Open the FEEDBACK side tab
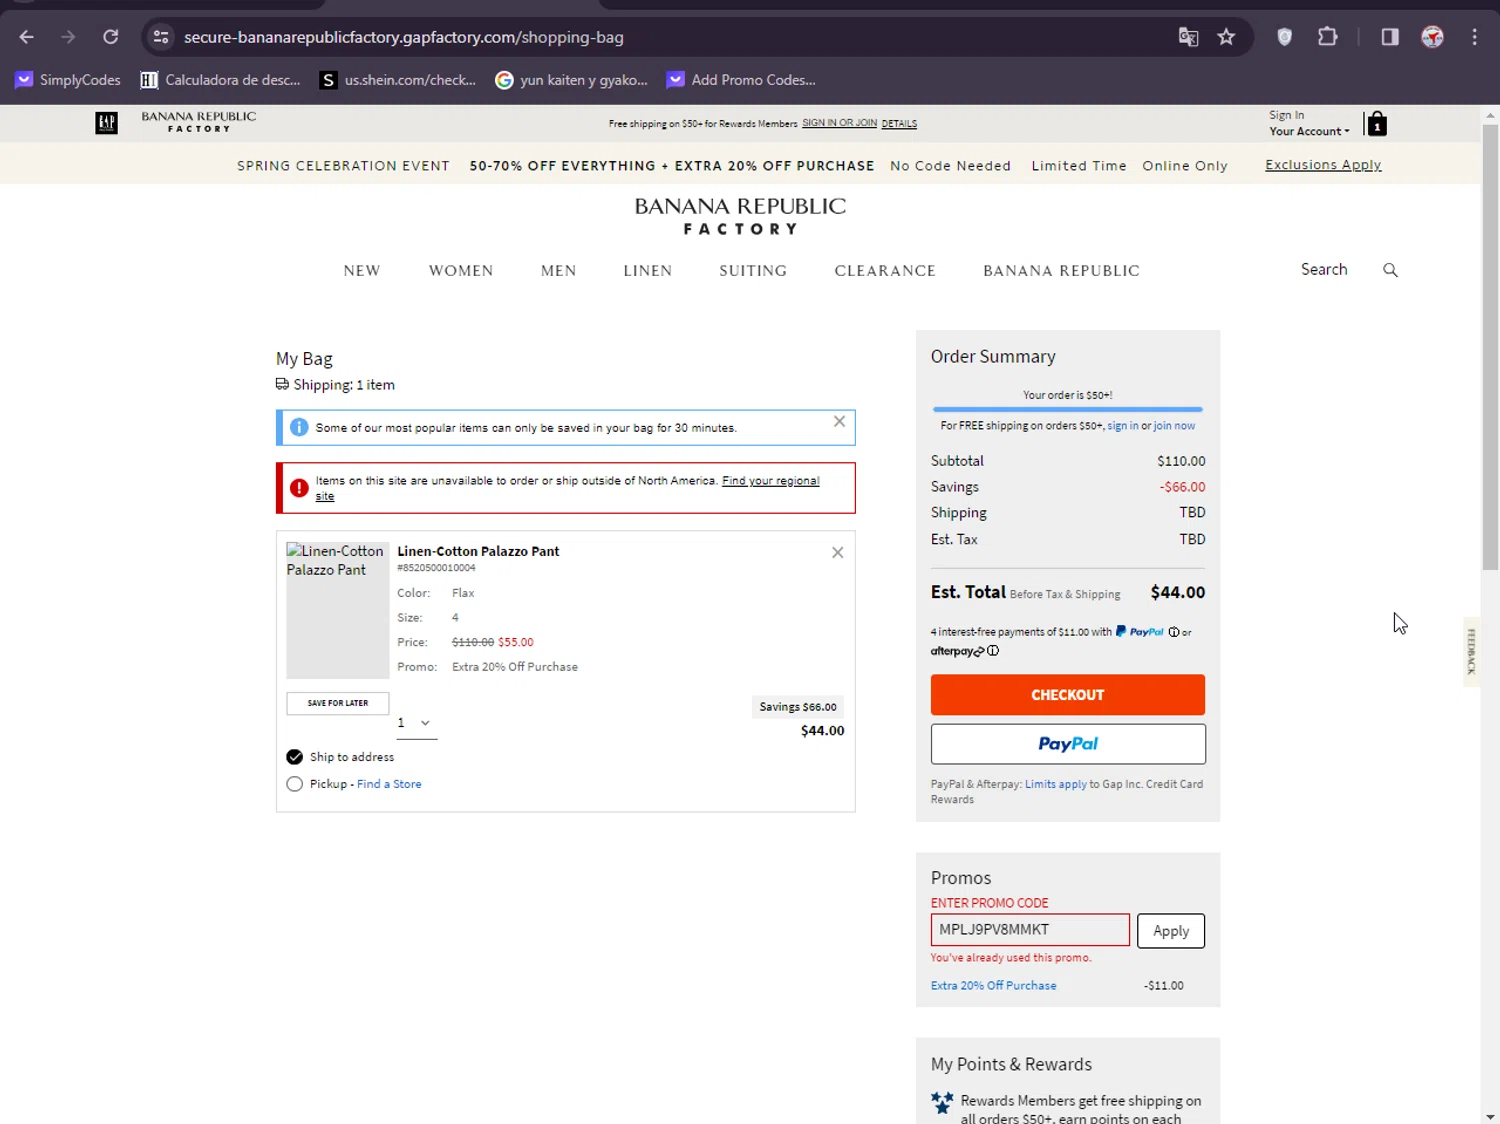The image size is (1500, 1124). [1471, 652]
